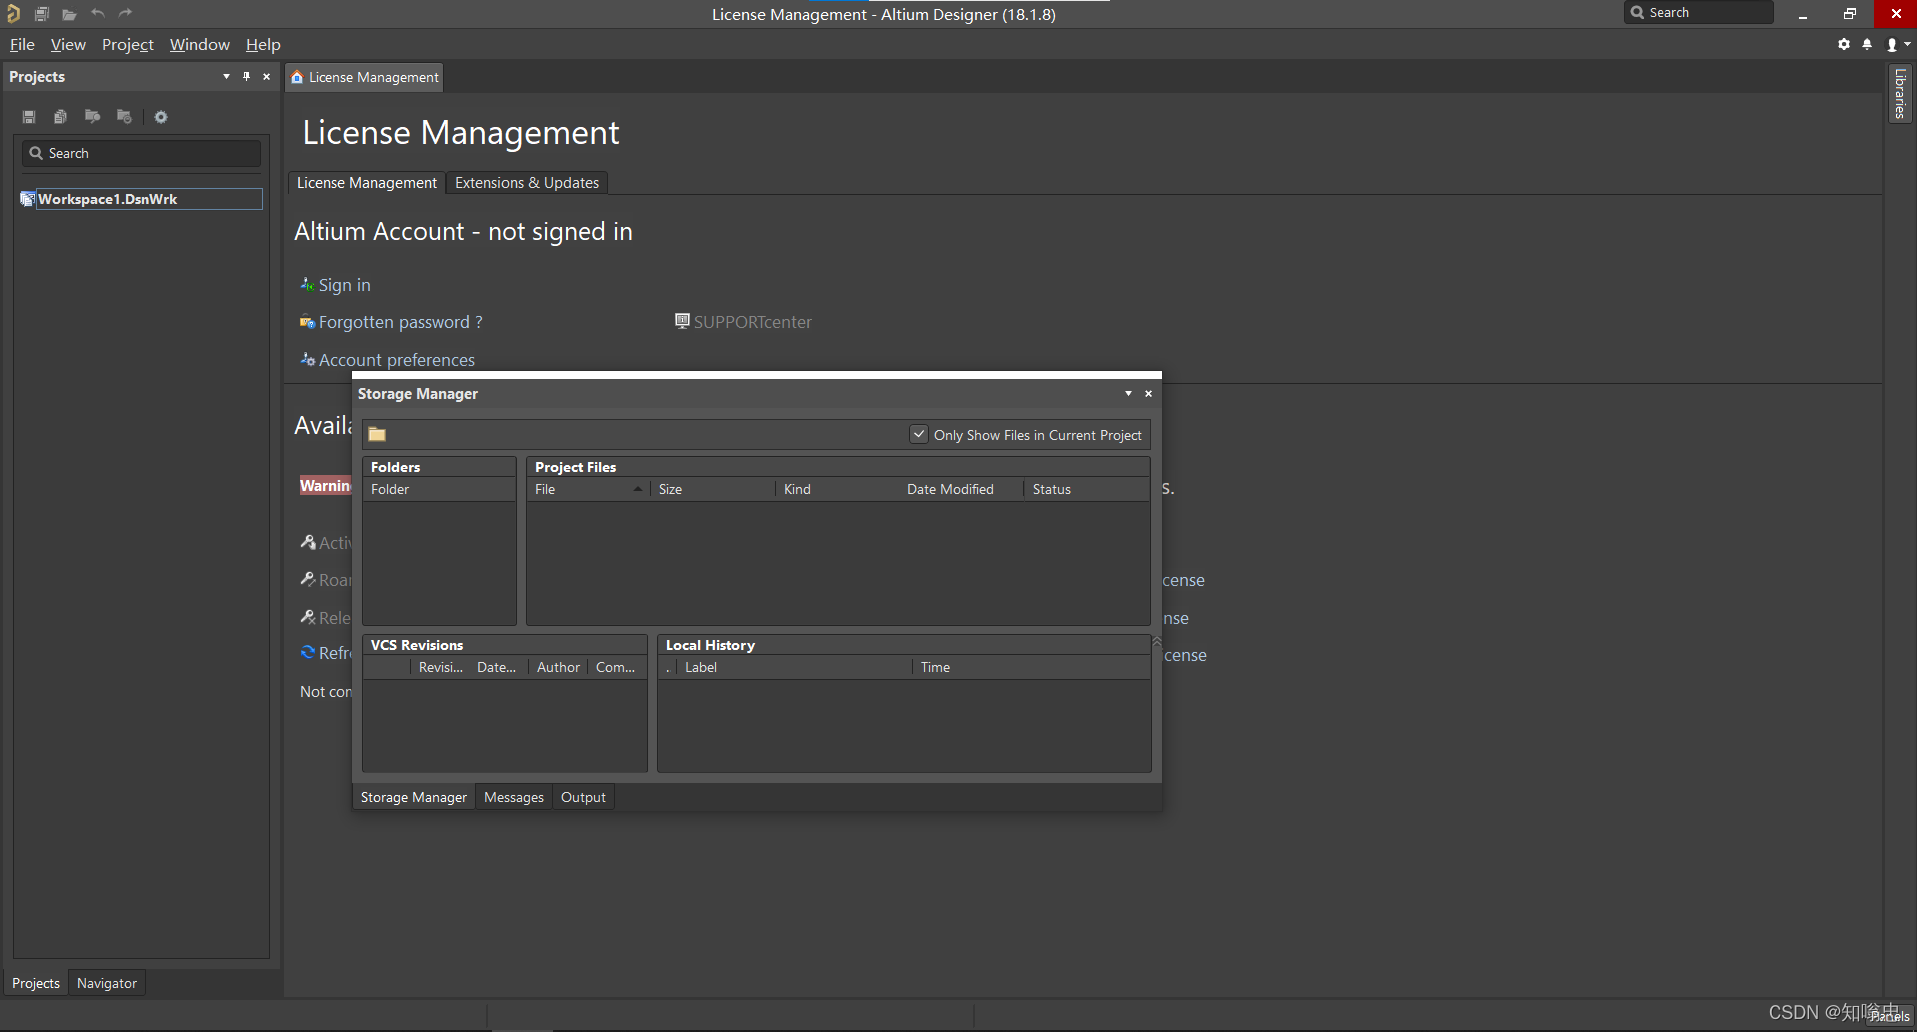Sort Project Files by File column
Image resolution: width=1917 pixels, height=1032 pixels.
coord(588,489)
